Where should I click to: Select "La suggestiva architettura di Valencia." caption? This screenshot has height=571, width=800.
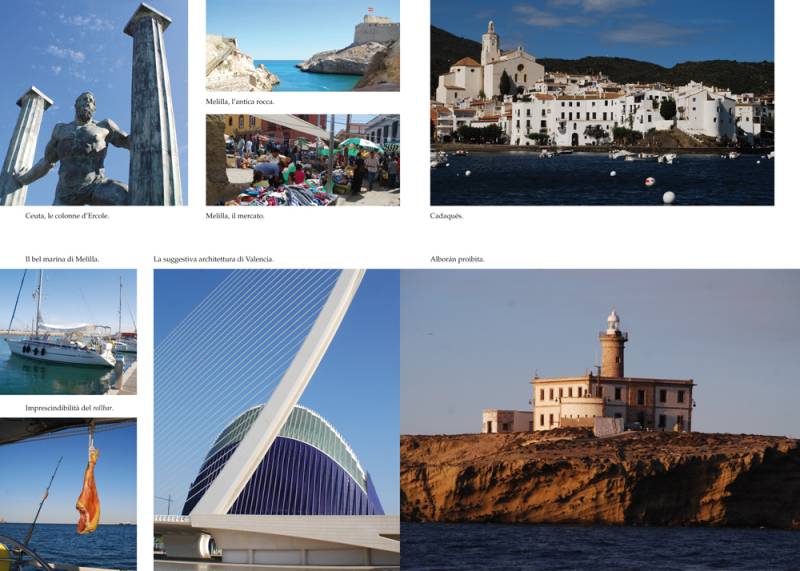[x=213, y=259]
